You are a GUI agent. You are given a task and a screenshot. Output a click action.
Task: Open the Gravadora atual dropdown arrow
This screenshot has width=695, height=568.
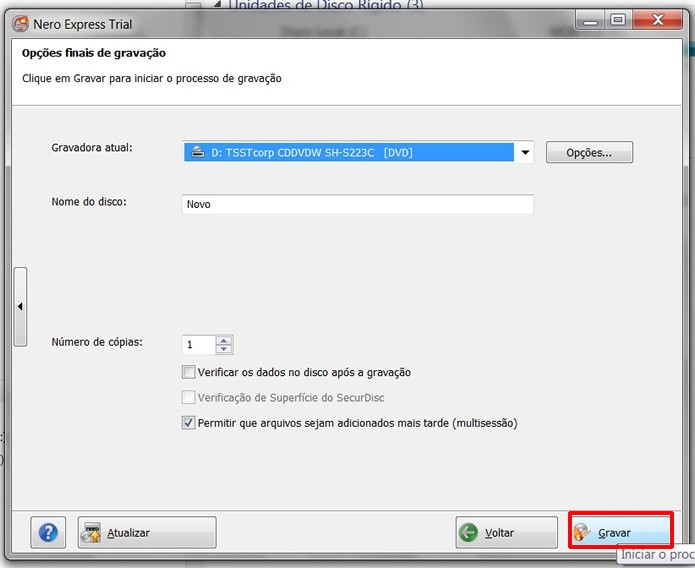pos(525,152)
